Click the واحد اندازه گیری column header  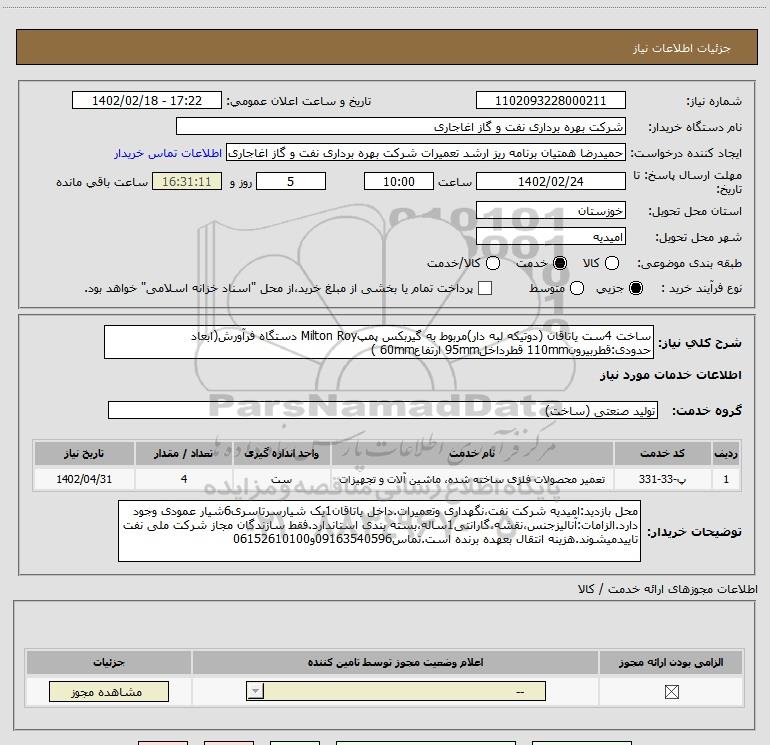[281, 453]
